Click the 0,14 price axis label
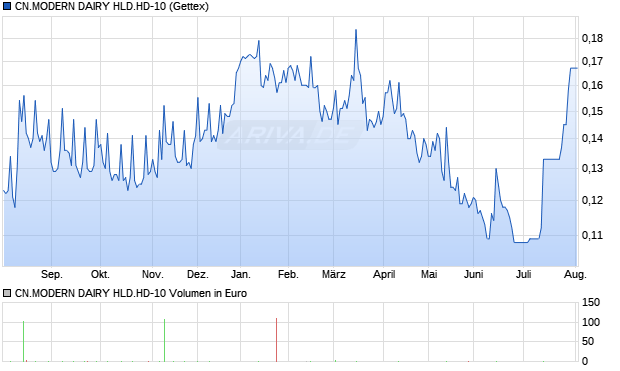The image size is (620, 371). click(592, 138)
